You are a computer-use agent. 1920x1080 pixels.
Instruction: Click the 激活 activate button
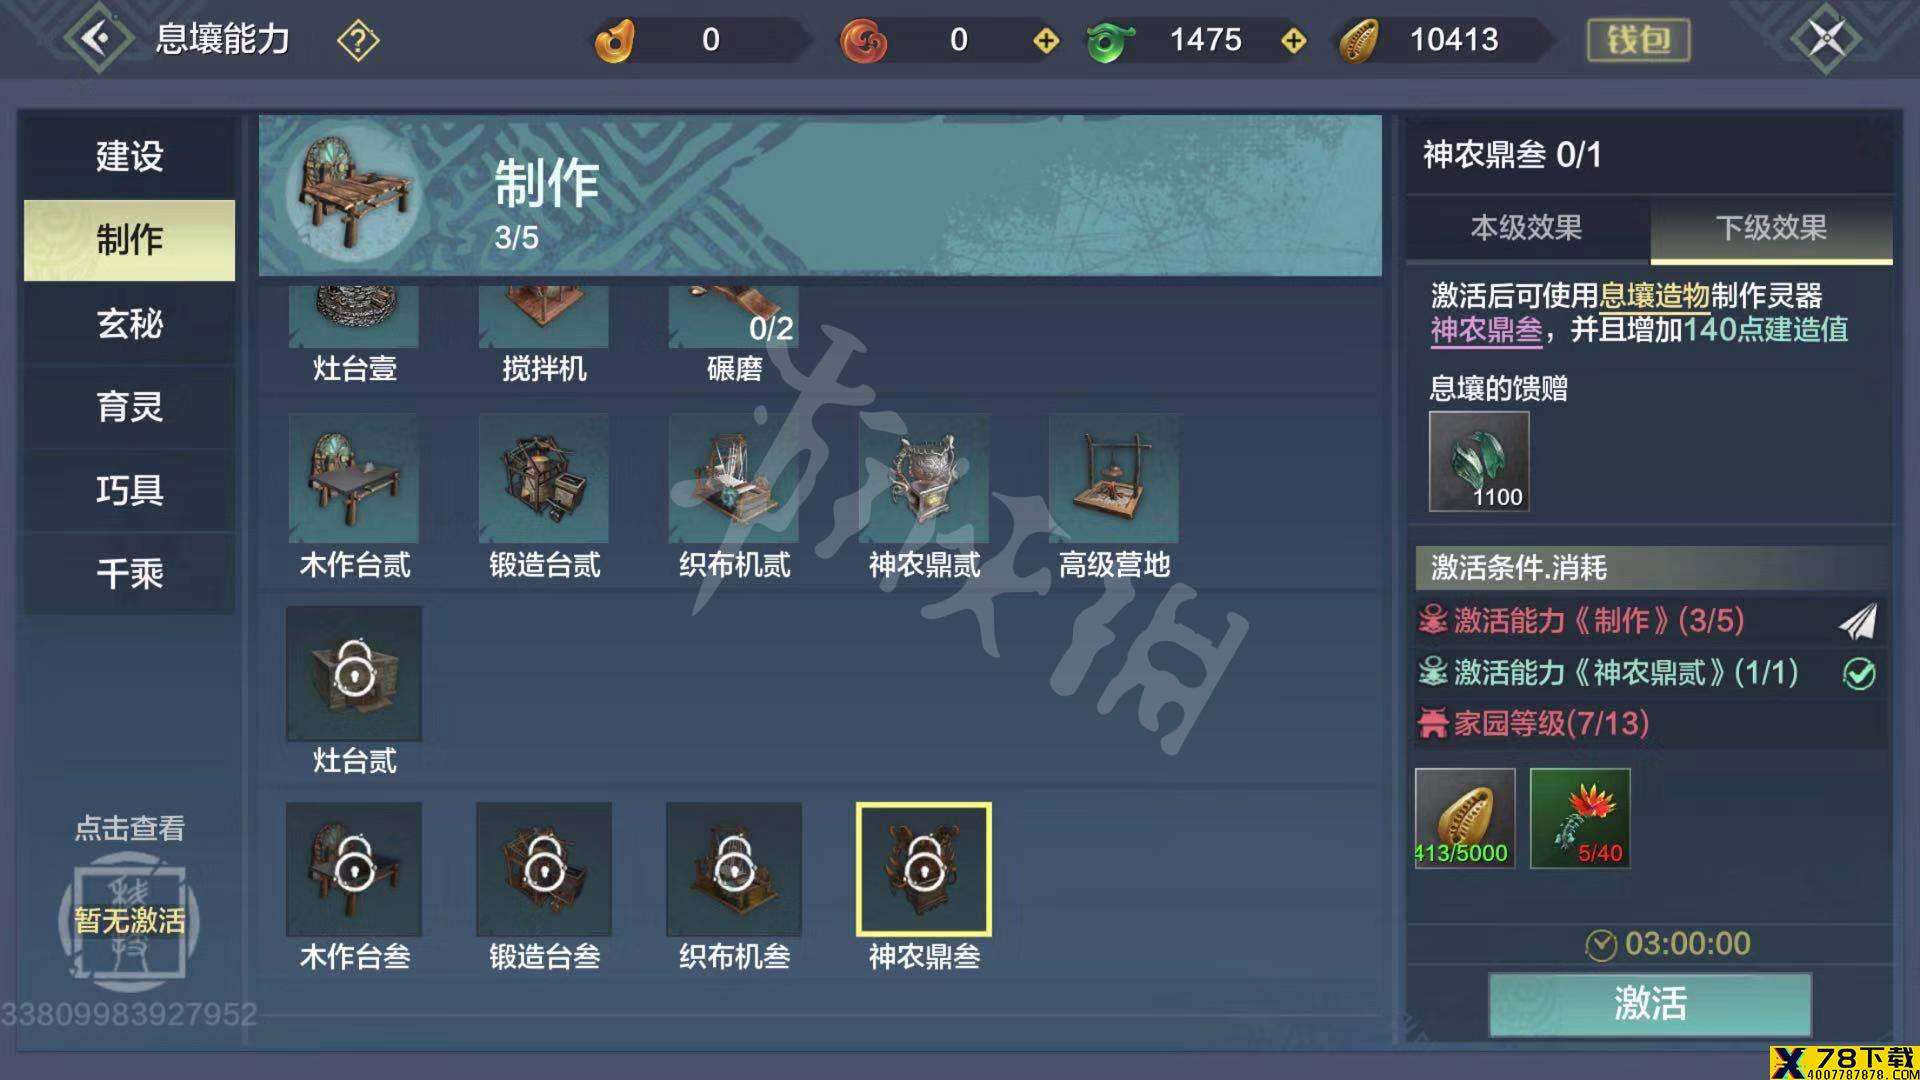1650,1003
